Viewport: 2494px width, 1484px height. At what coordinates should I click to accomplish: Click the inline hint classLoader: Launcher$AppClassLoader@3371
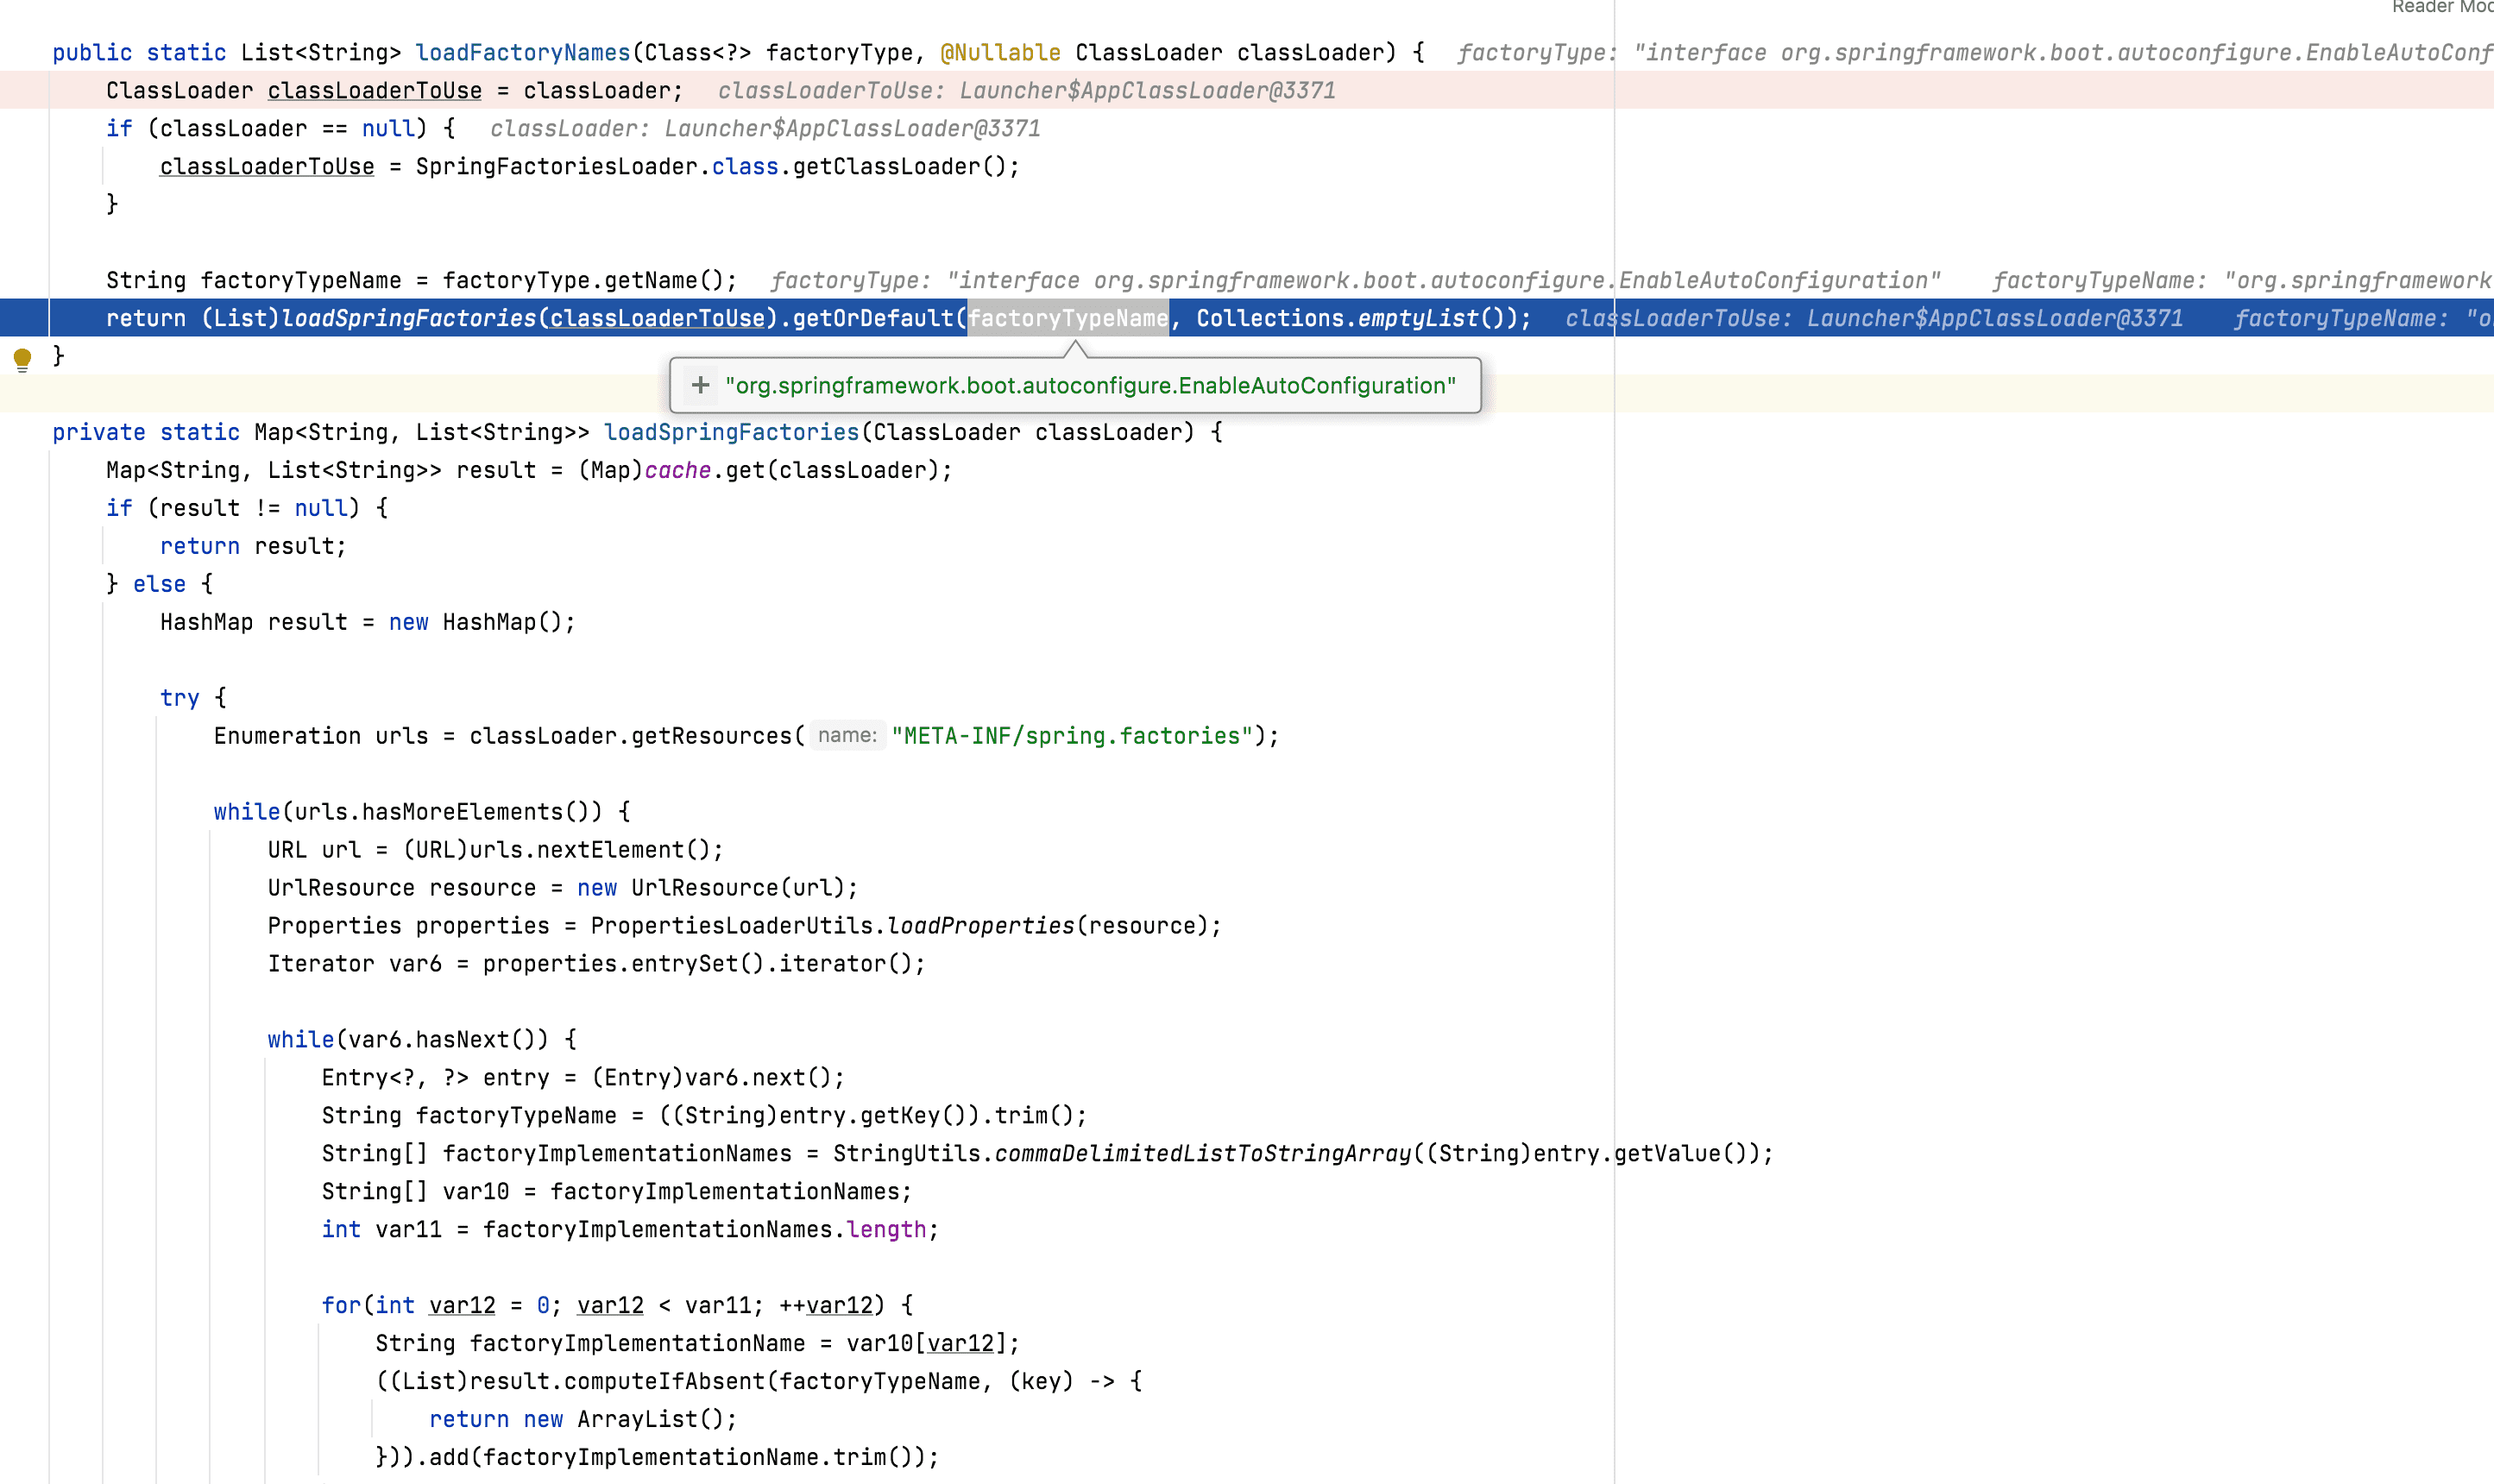765,128
